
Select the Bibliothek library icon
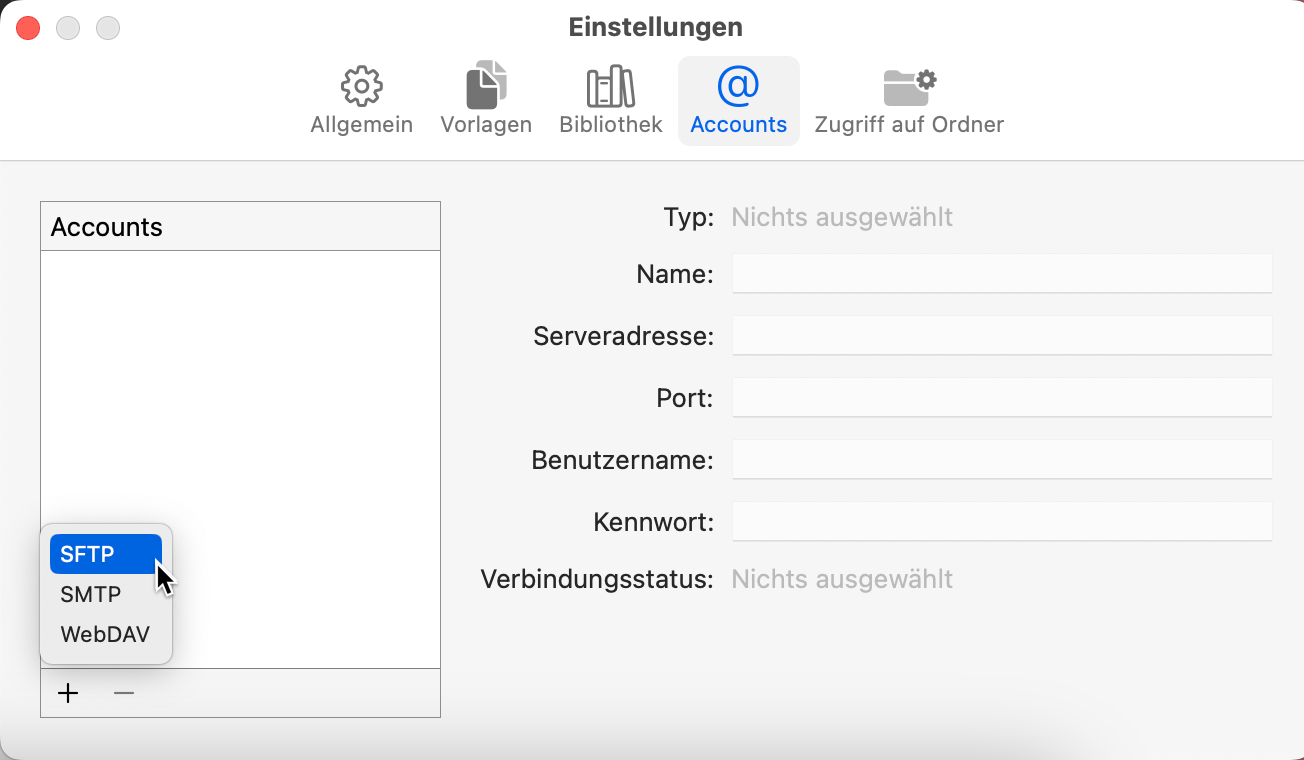609,95
